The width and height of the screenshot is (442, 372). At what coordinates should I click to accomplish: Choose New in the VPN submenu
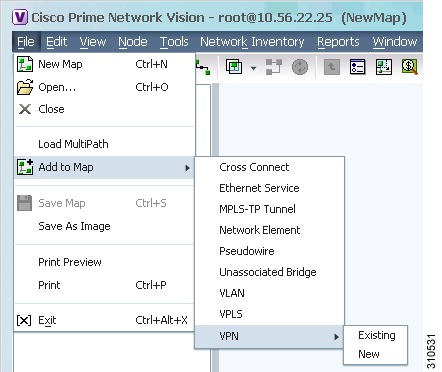coord(369,354)
